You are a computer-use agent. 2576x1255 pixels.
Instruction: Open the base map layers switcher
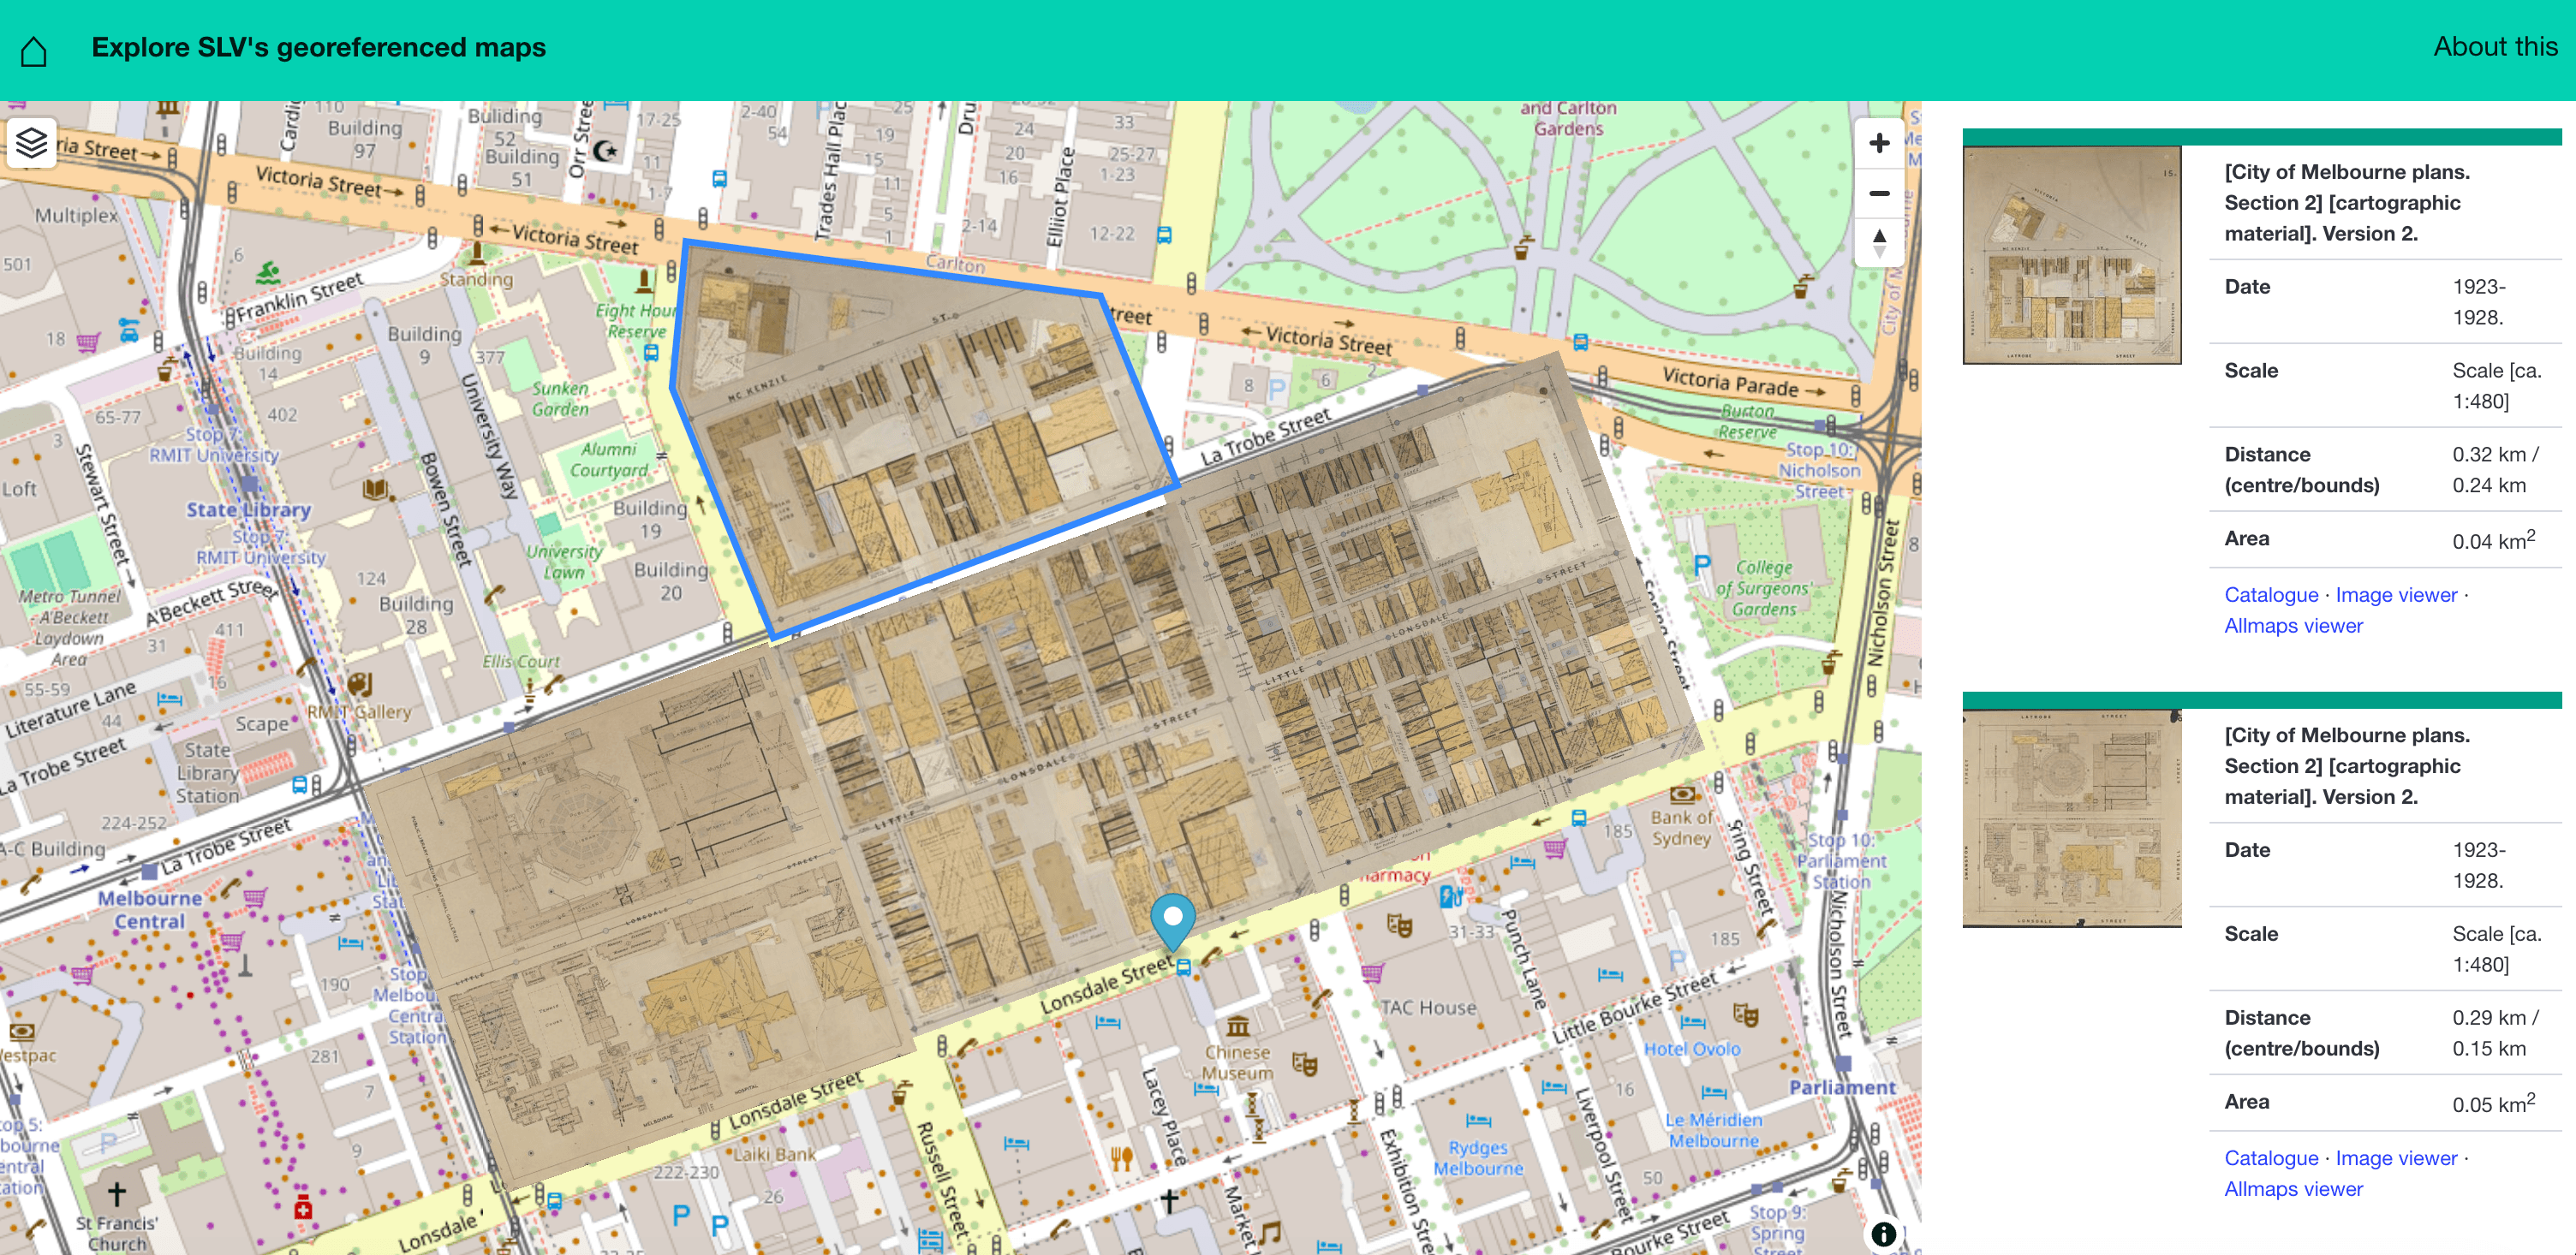32,142
